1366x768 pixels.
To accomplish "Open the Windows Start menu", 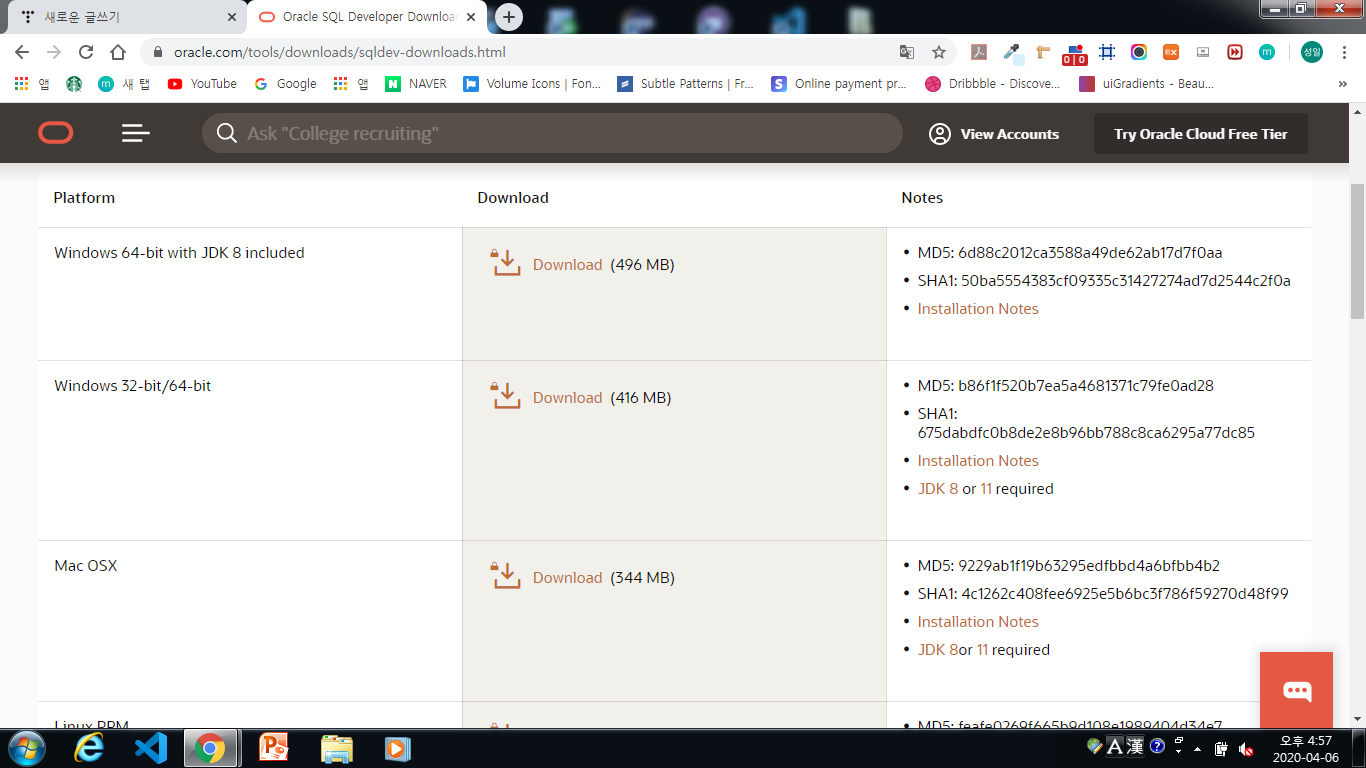I will coord(26,748).
